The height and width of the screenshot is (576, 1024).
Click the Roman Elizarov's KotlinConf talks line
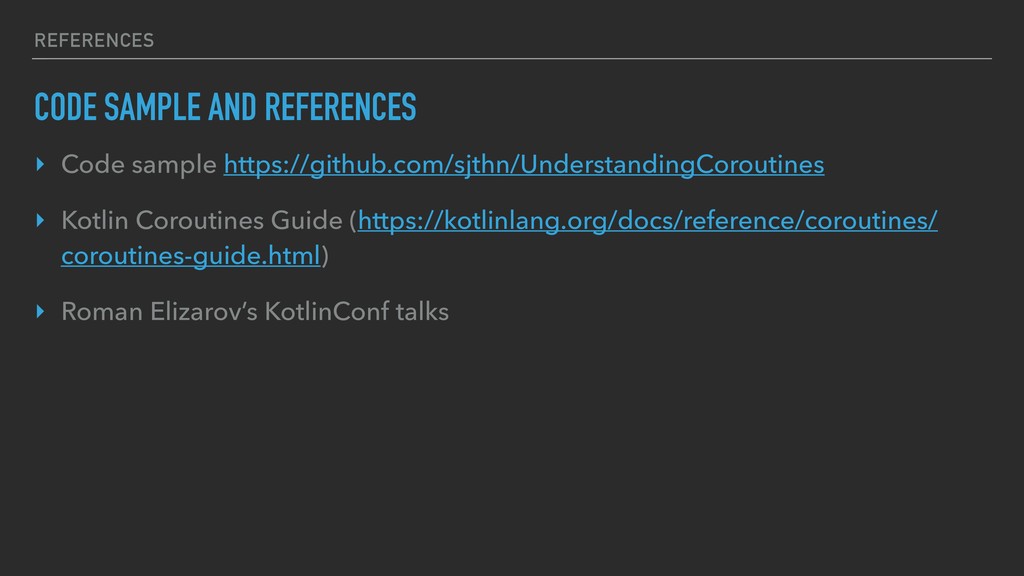click(x=254, y=312)
